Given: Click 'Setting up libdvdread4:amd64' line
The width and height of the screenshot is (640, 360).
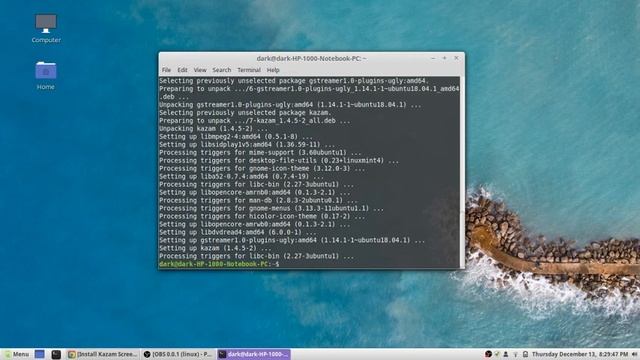Looking at the screenshot, I should pyautogui.click(x=238, y=232).
